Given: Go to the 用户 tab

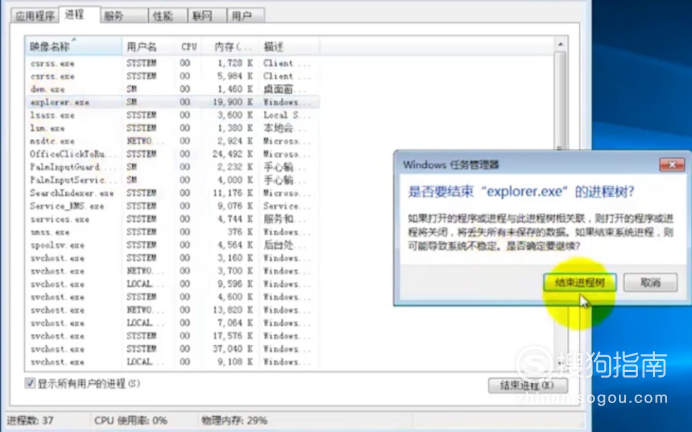Looking at the screenshot, I should 246,16.
